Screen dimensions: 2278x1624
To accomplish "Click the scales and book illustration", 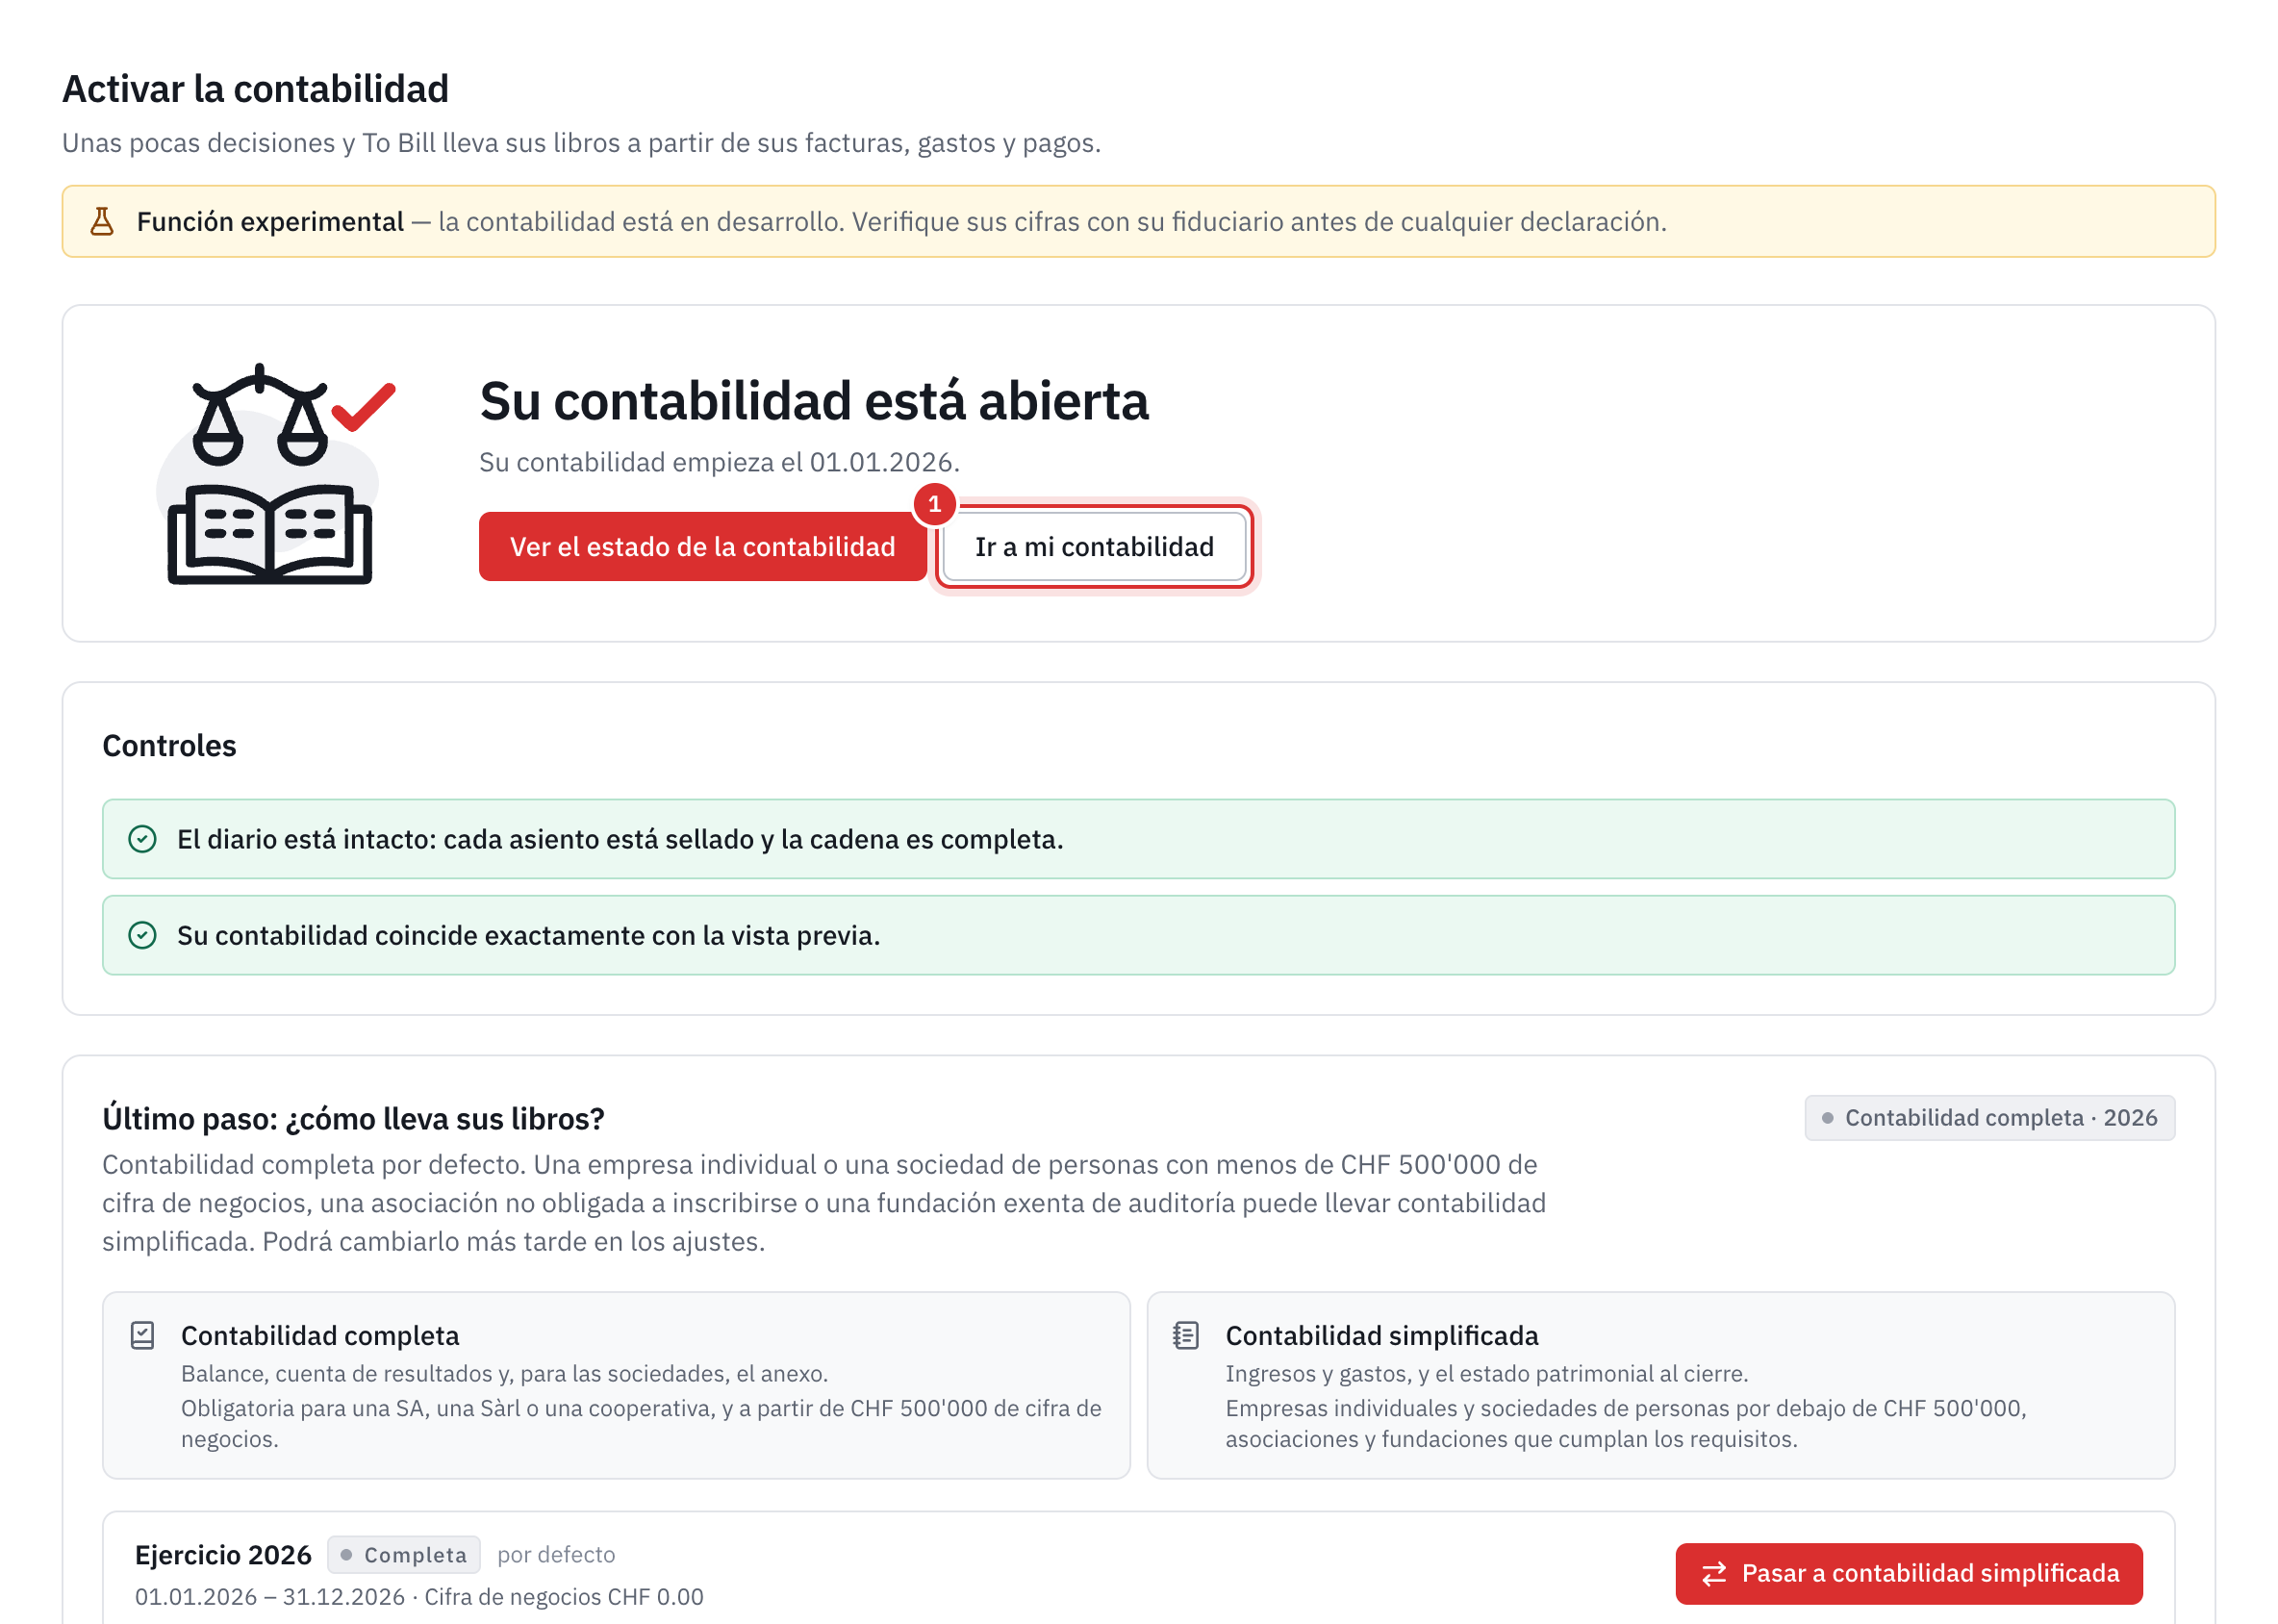I will pos(275,474).
